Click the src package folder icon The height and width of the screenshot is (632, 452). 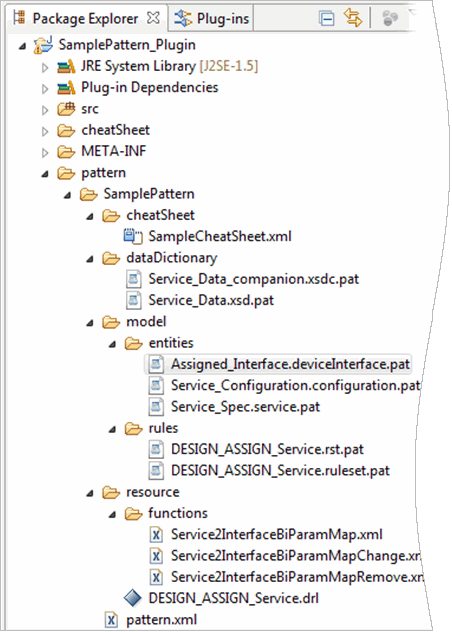tap(66, 109)
